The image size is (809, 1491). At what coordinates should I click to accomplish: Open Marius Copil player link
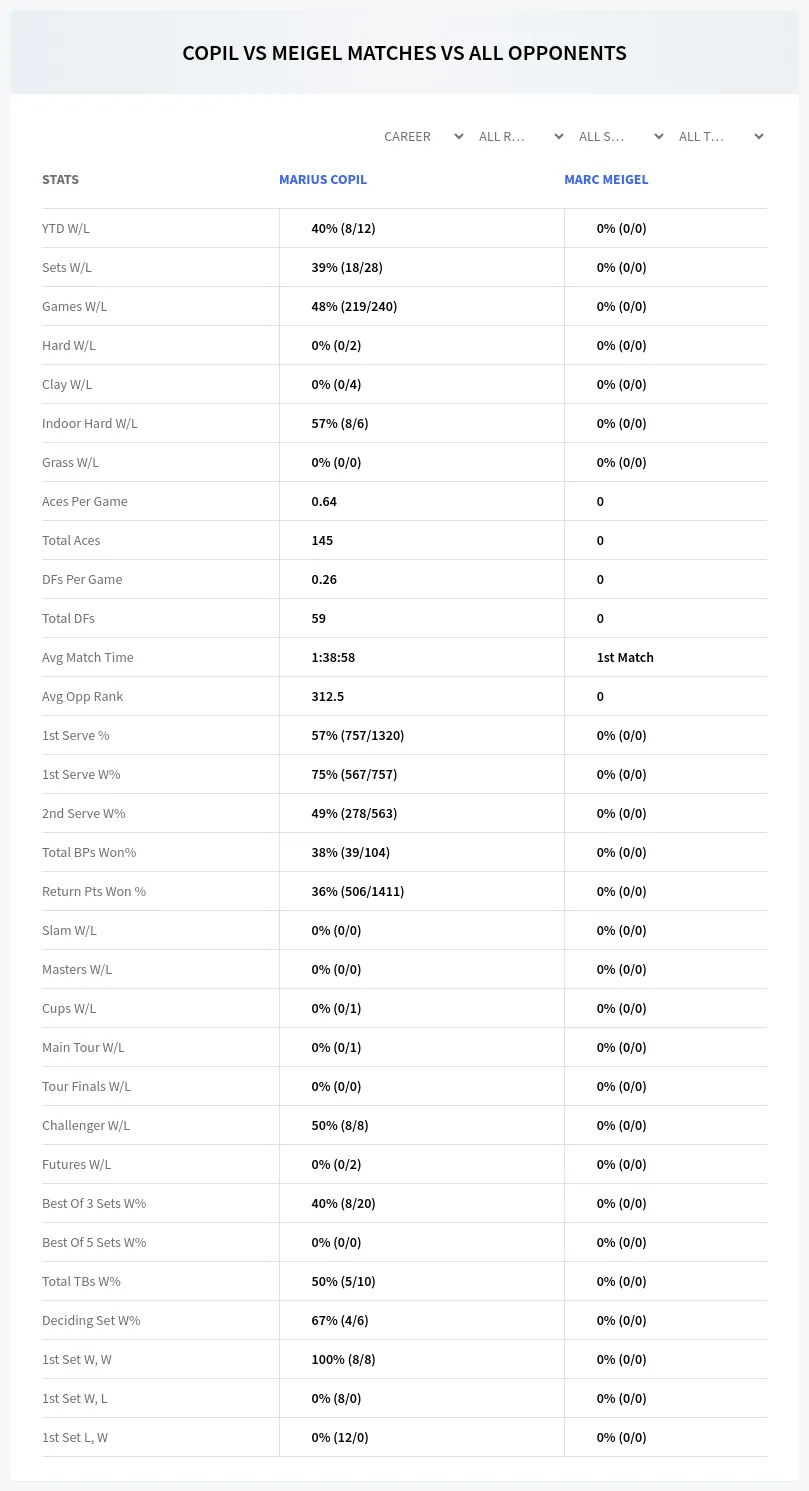tap(323, 180)
